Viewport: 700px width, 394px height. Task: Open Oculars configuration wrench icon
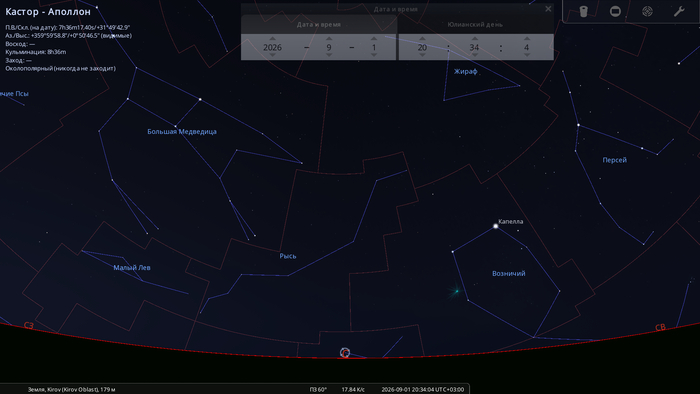679,11
